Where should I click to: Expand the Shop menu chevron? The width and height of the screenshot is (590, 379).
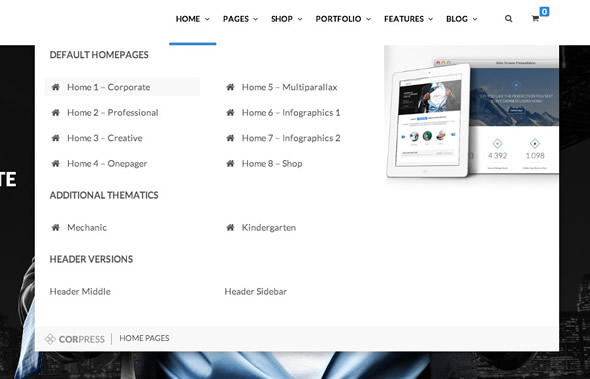point(300,19)
